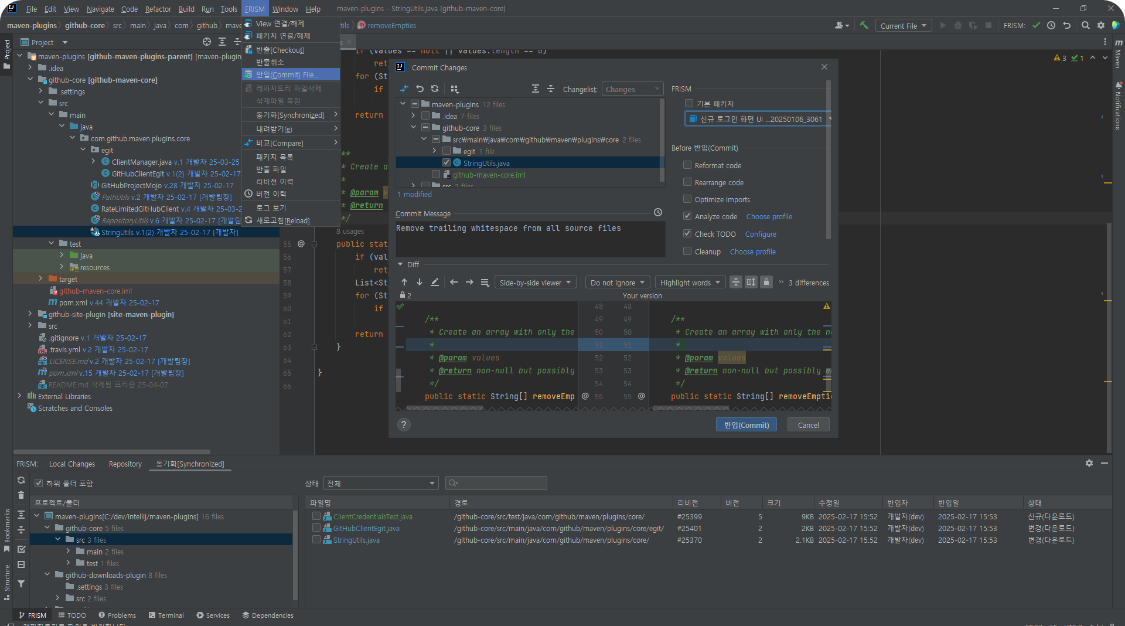
Task: Click the edit source pencil icon in Diff
Action: (x=435, y=283)
